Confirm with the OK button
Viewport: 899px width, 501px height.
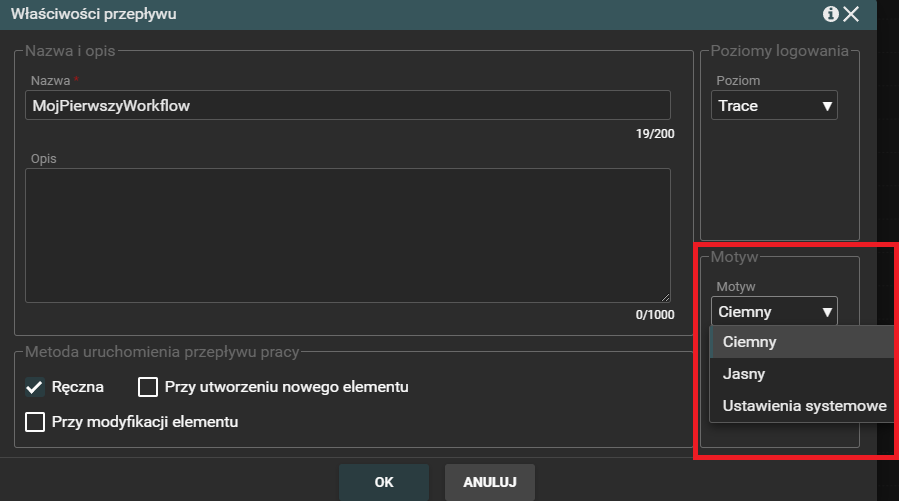click(x=384, y=482)
